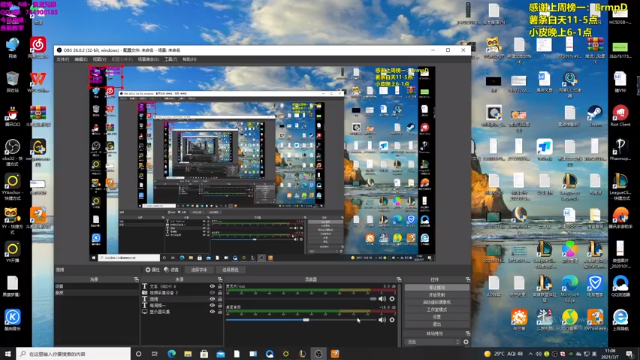
Task: Mute the 麦克风/Aux speaker icon
Action: point(382,299)
